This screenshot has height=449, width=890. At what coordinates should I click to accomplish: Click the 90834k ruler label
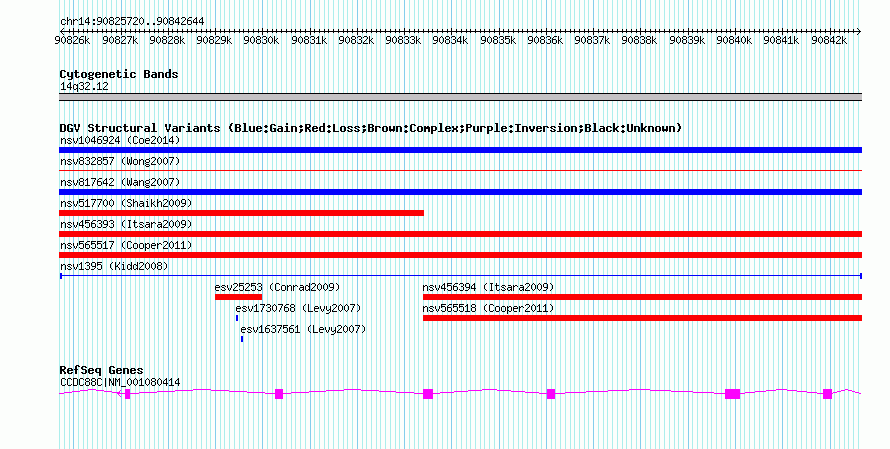tap(450, 40)
